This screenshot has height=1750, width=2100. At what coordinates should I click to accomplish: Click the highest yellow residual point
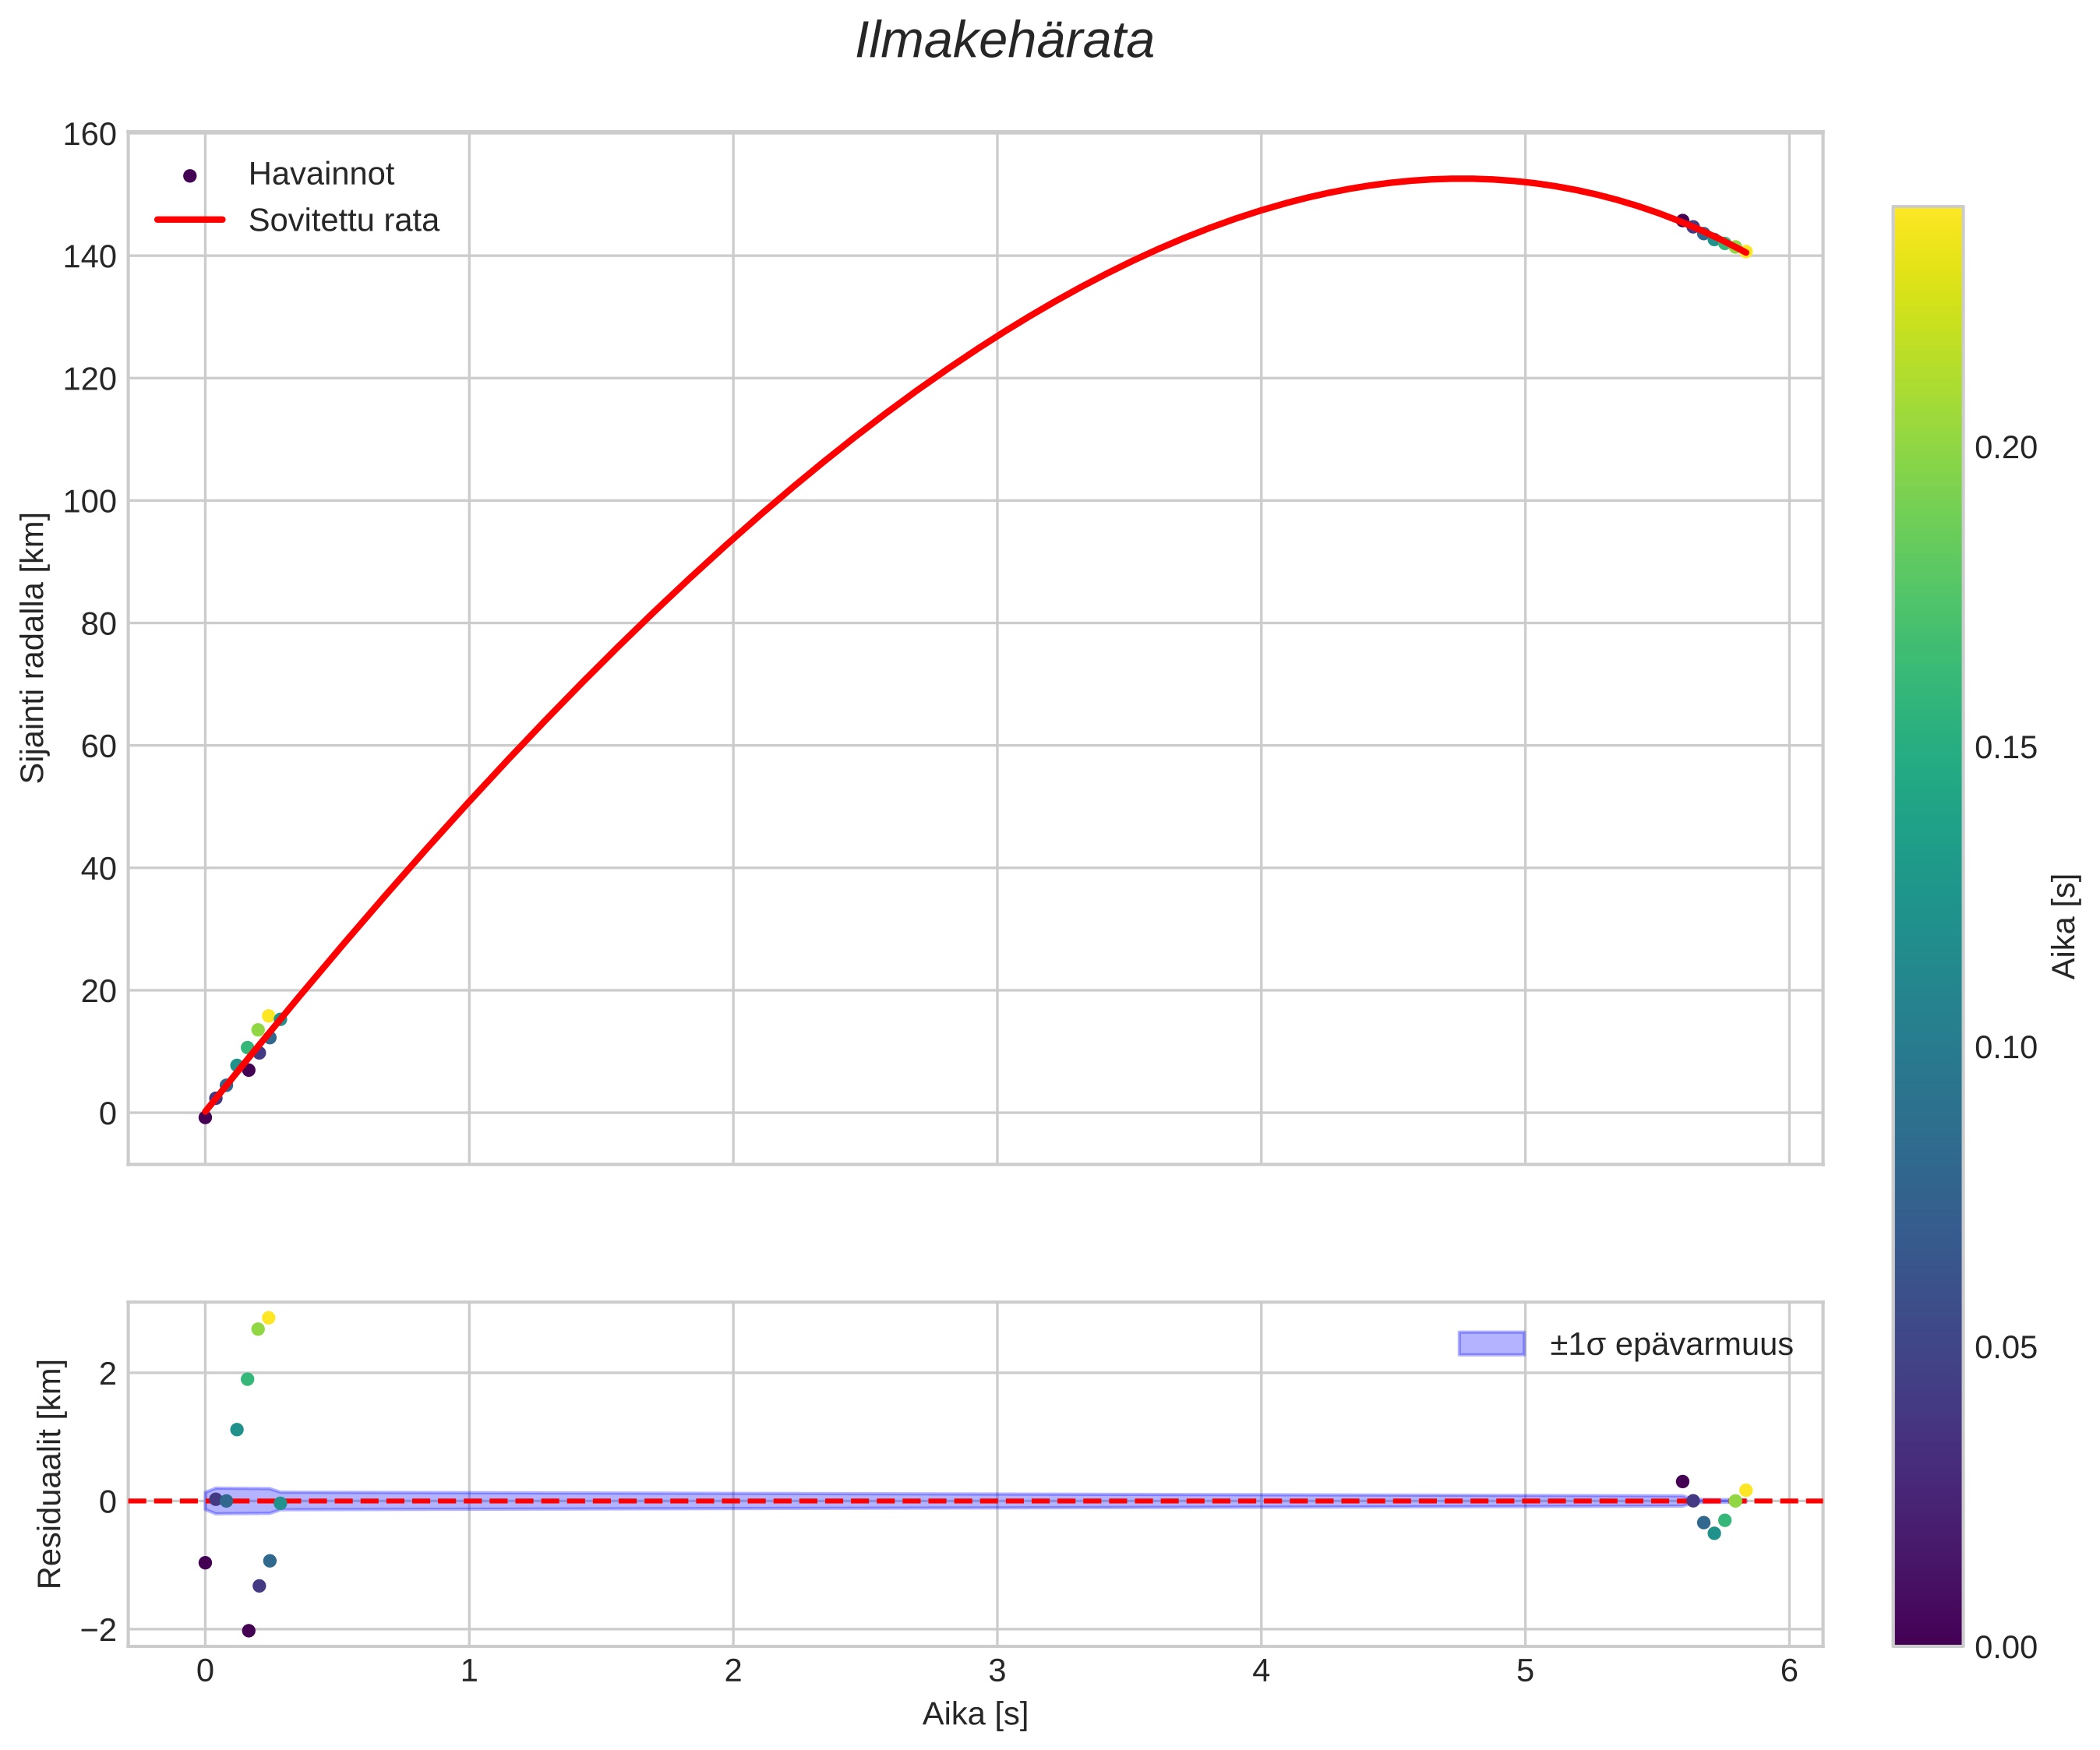[268, 1318]
